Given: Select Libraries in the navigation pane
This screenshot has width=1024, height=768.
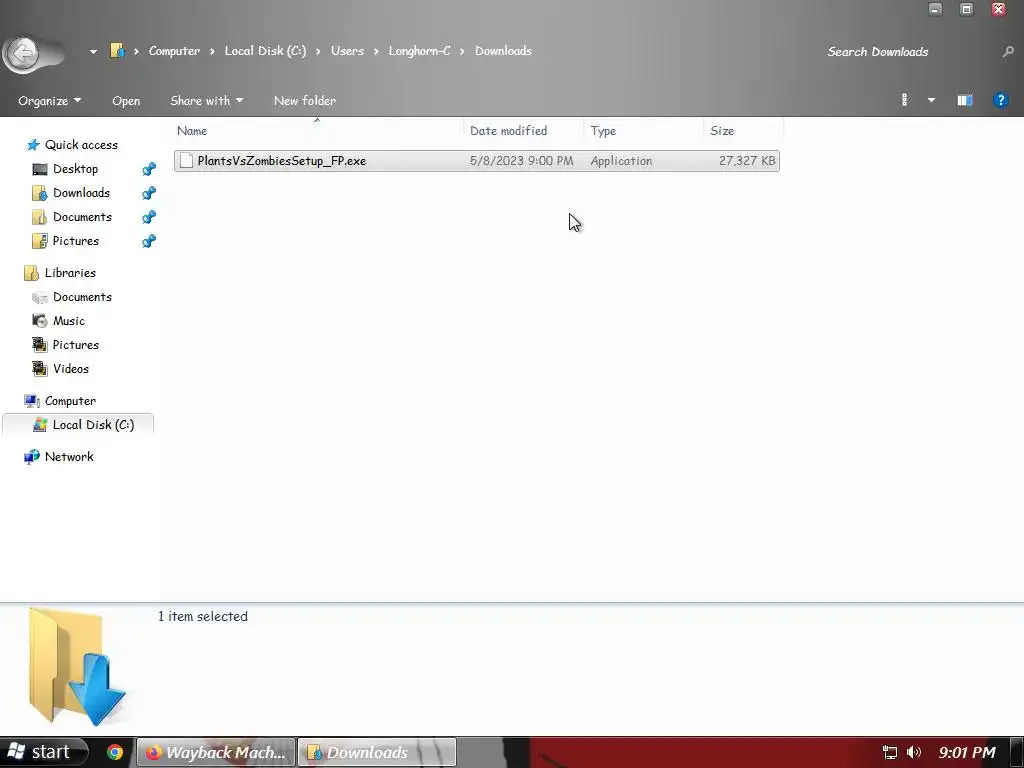Looking at the screenshot, I should [x=70, y=273].
